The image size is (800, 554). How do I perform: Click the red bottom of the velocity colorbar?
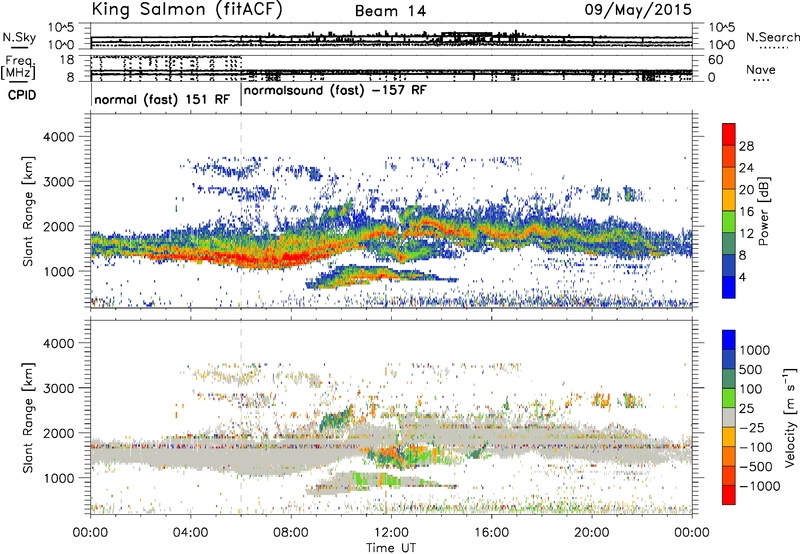click(x=729, y=495)
